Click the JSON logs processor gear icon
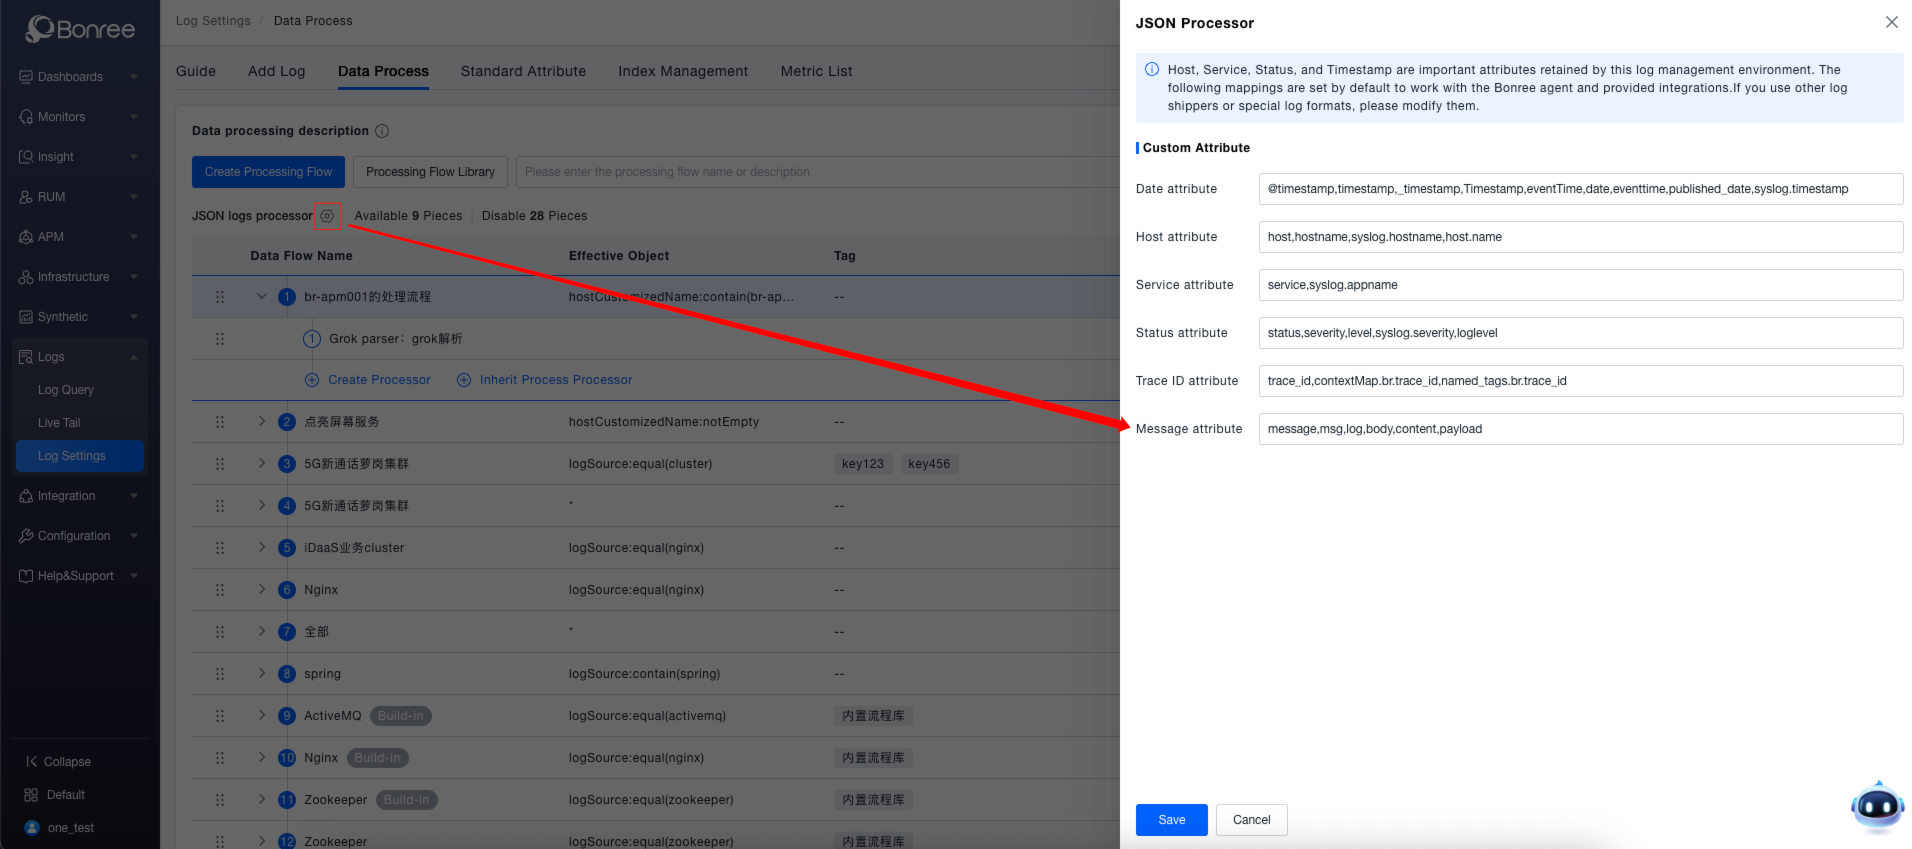The height and width of the screenshot is (849, 1912). [x=327, y=216]
